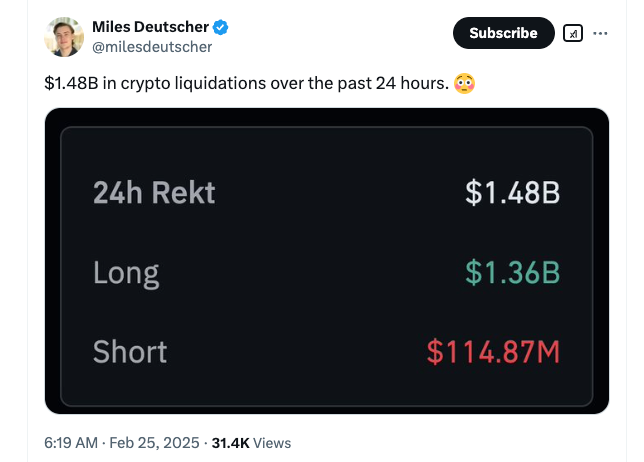Click the $1.48B text in the tweet body
Image resolution: width=644 pixels, height=462 pixels.
(x=71, y=83)
